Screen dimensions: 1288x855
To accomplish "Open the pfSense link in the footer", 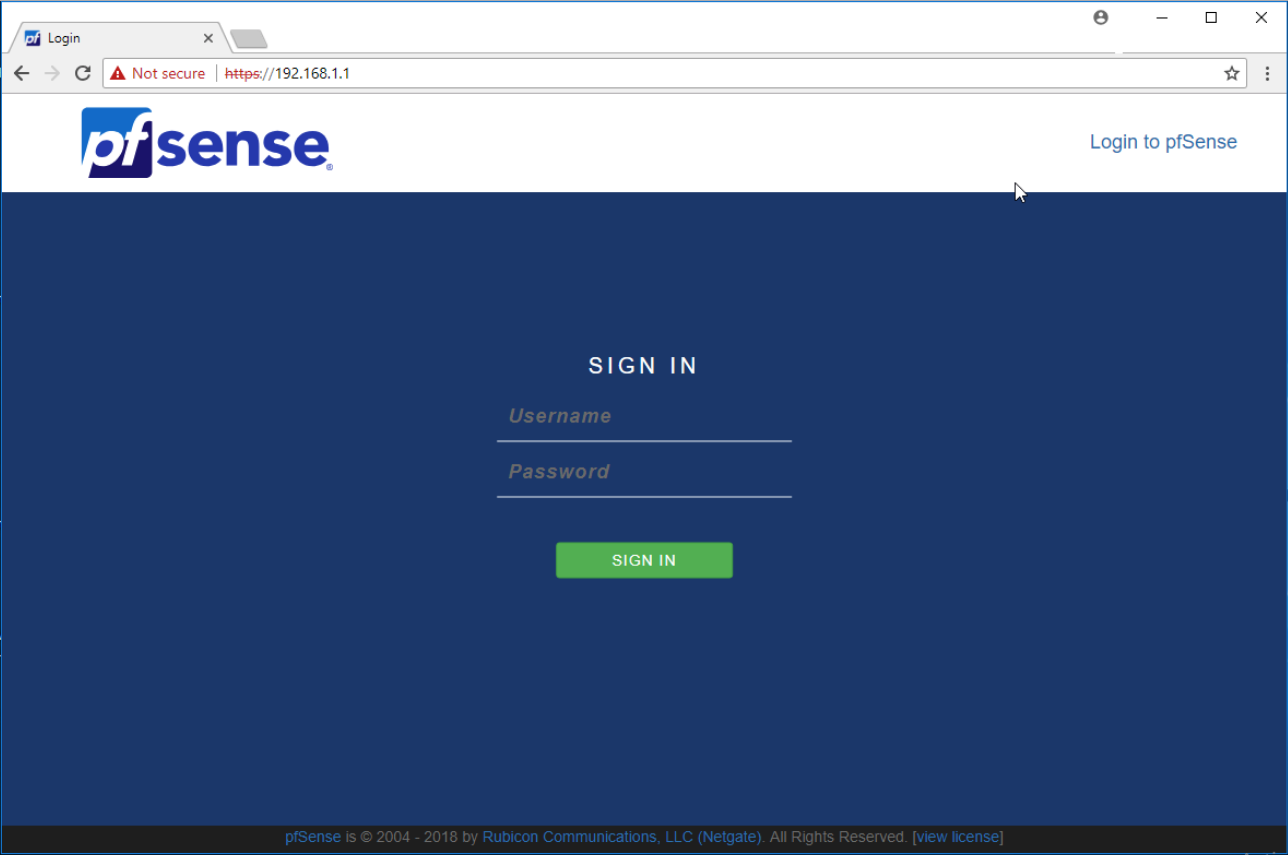I will coord(312,837).
